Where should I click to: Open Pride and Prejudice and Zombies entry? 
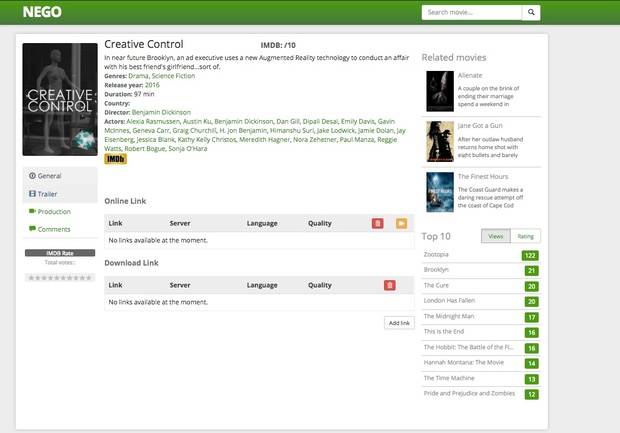pos(469,393)
